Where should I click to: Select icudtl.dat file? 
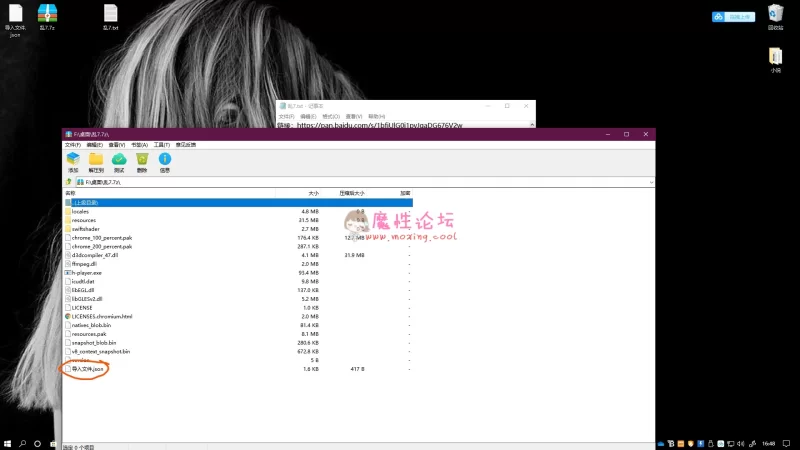coord(83,282)
